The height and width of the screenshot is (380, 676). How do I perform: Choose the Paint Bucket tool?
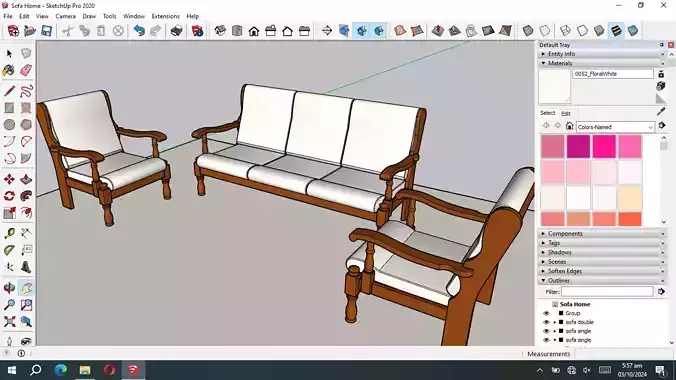[x=9, y=70]
